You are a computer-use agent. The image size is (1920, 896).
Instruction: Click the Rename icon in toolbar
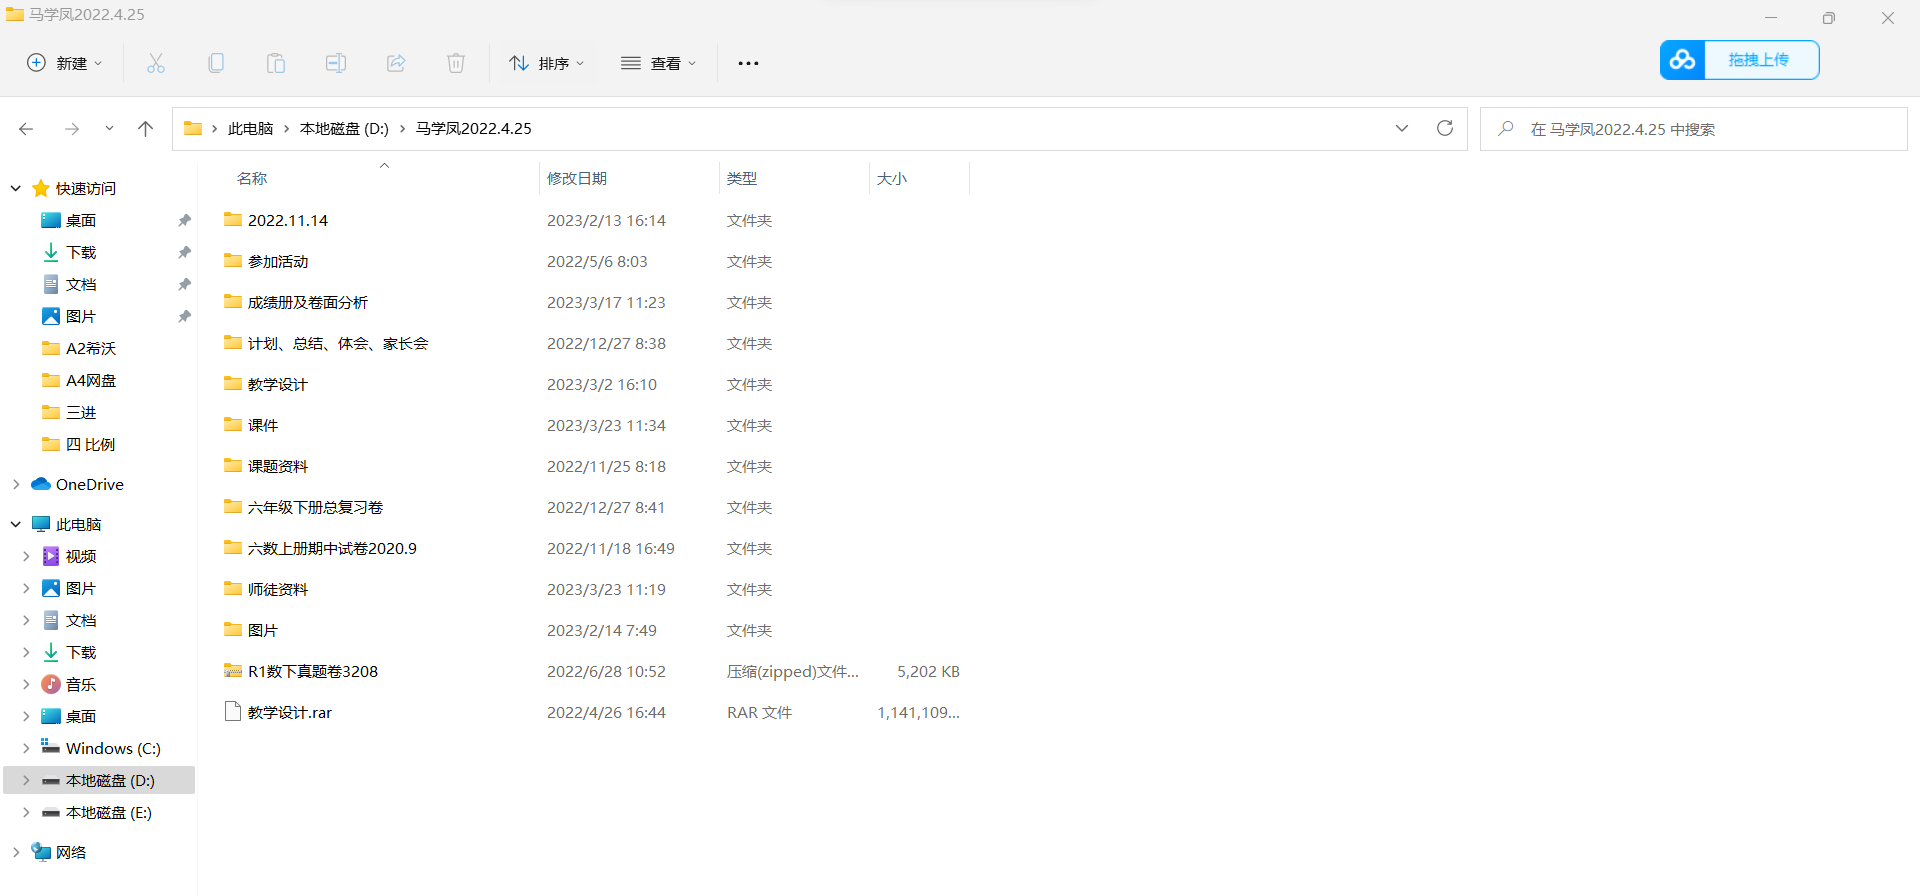[x=336, y=63]
